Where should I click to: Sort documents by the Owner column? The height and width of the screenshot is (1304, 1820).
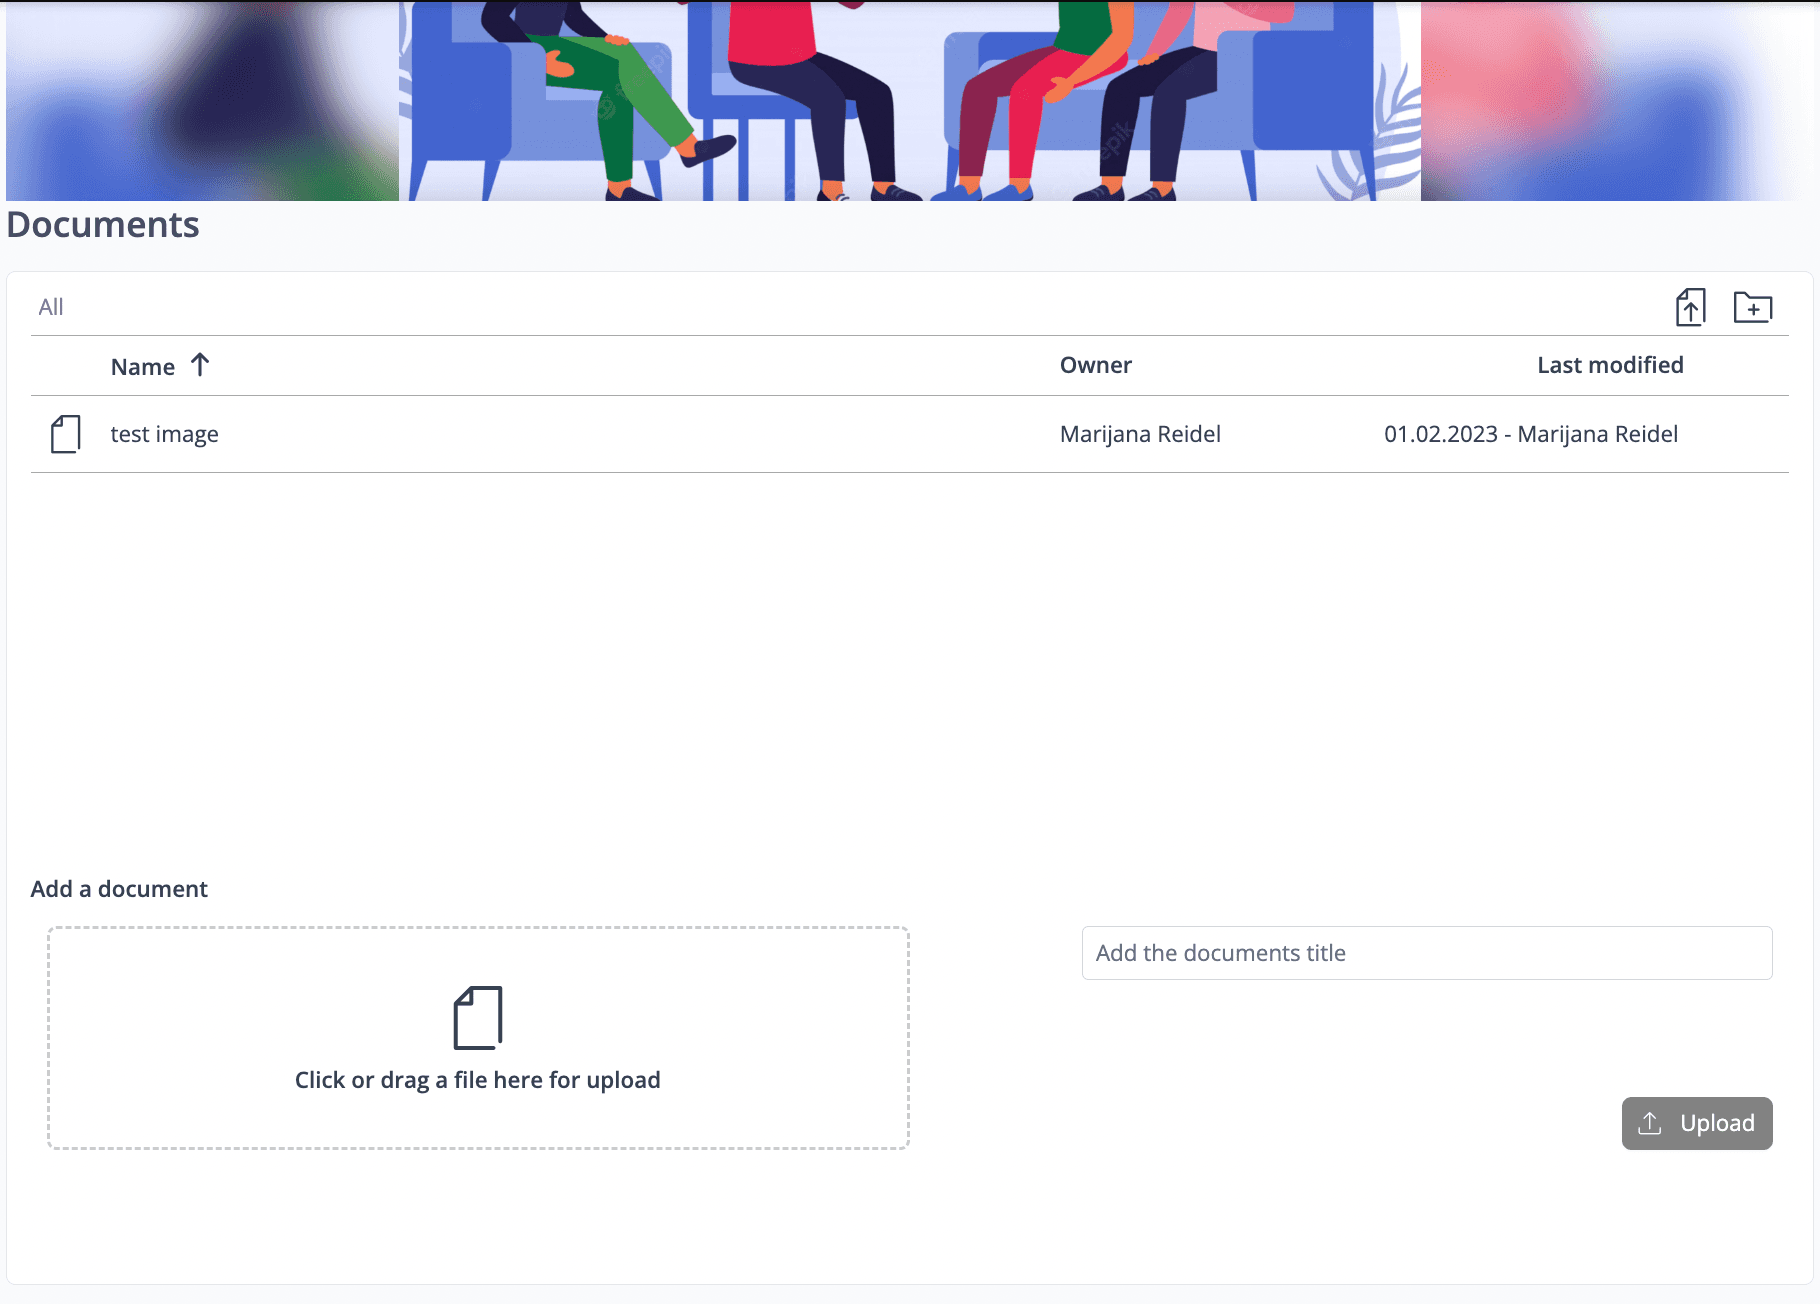[x=1095, y=365]
